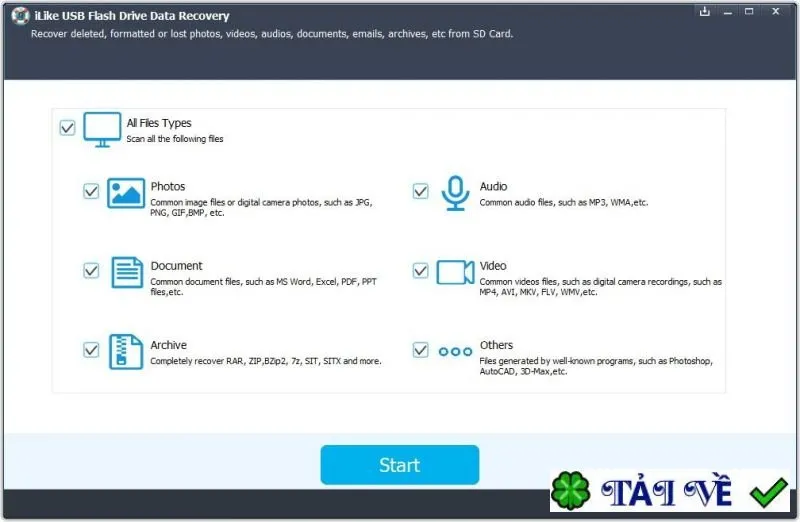Uncheck the All Files Types checkbox
Screen dimensions: 800x522
click(67, 127)
